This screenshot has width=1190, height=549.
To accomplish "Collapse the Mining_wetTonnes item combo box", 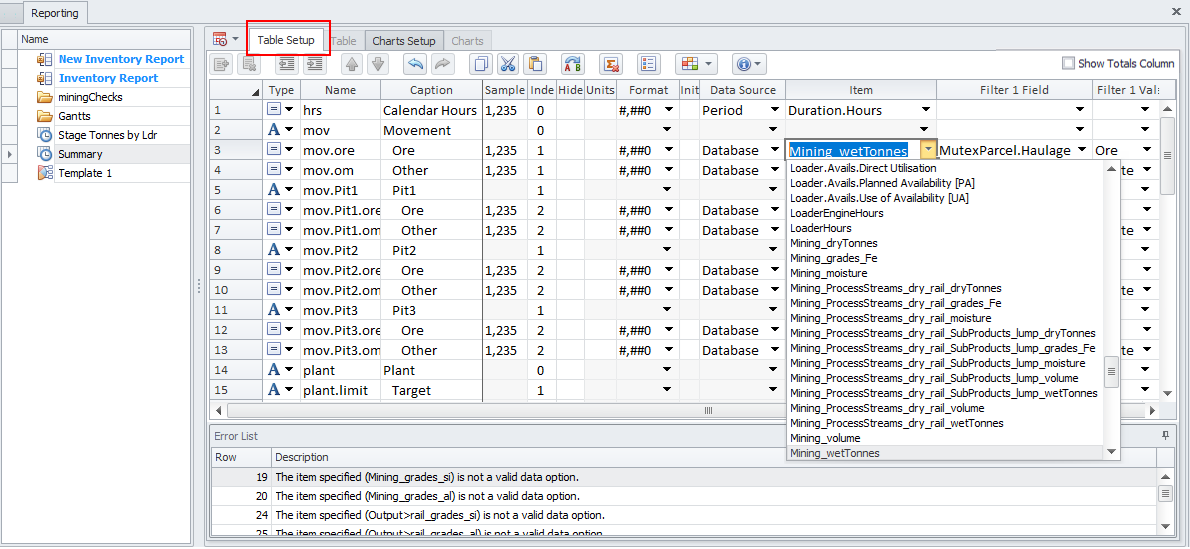I will pos(928,150).
